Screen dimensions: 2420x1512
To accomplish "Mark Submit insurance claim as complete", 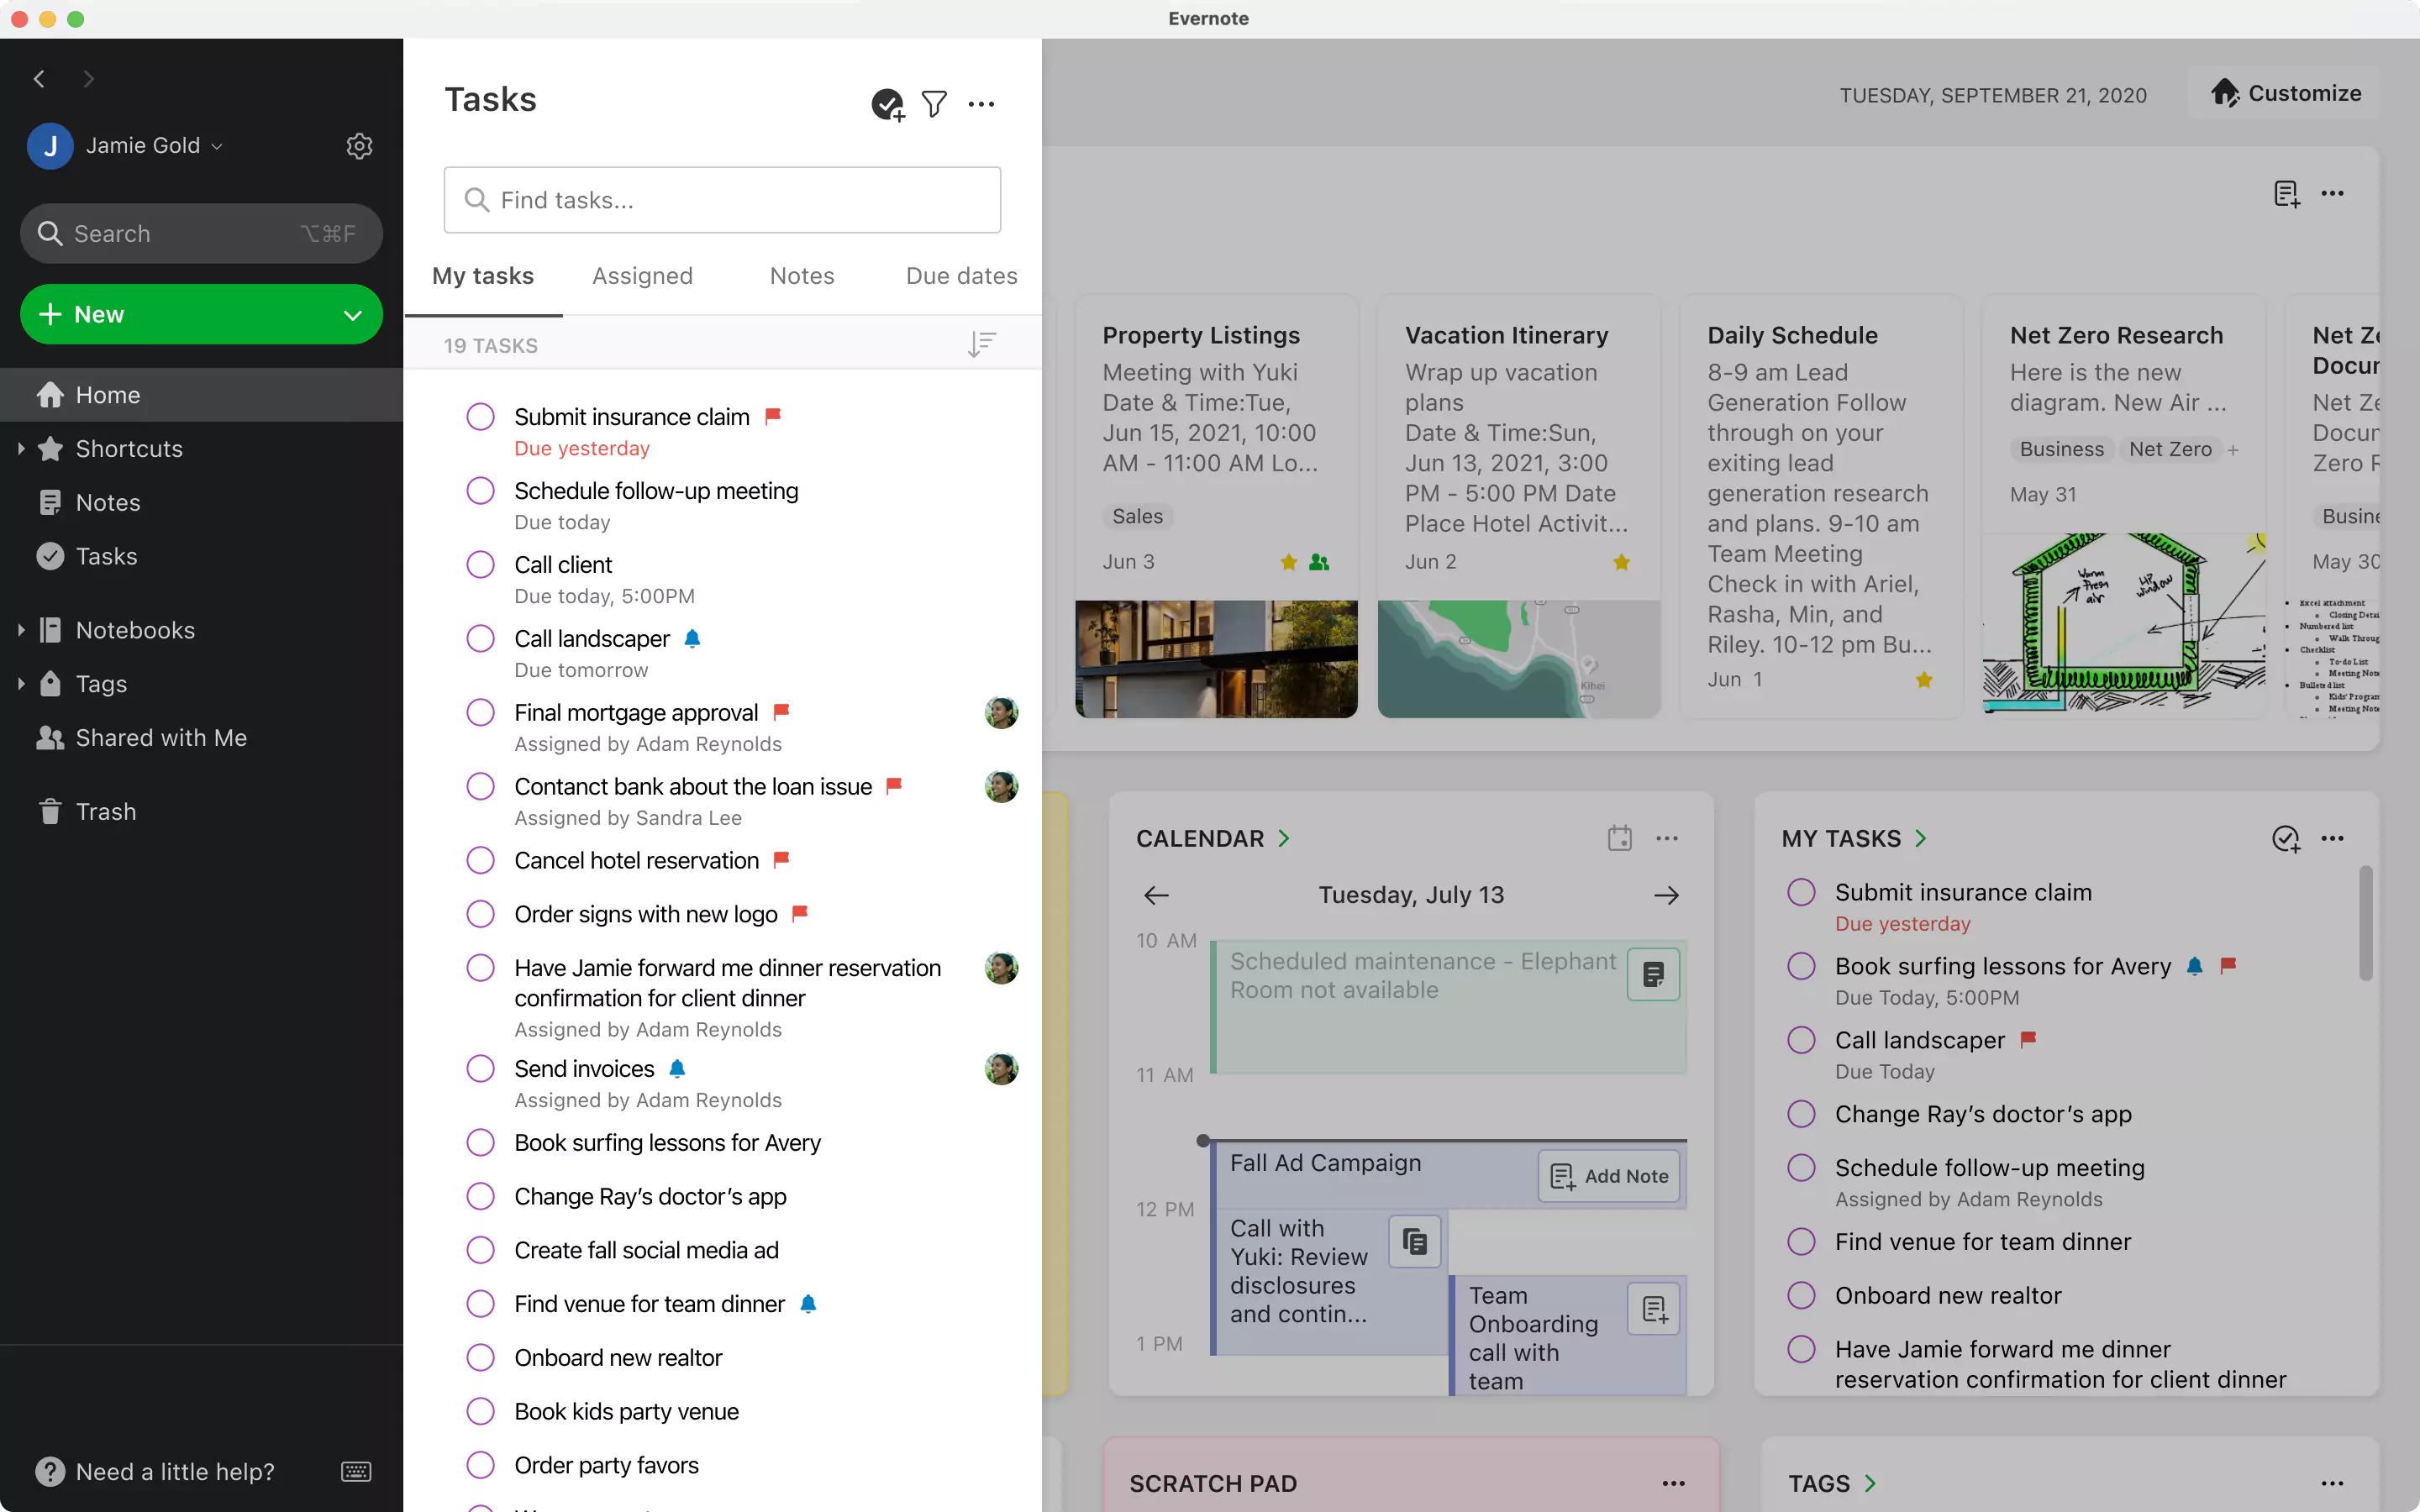I will pyautogui.click(x=480, y=416).
